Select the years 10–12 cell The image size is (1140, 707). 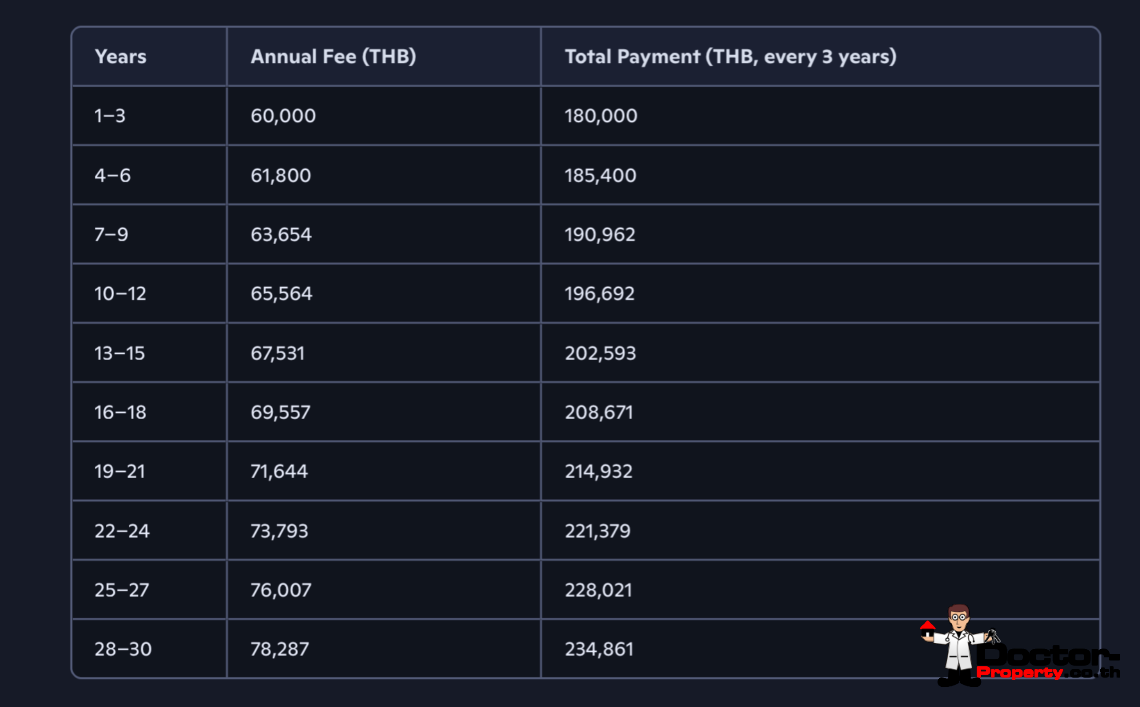pyautogui.click(x=117, y=294)
